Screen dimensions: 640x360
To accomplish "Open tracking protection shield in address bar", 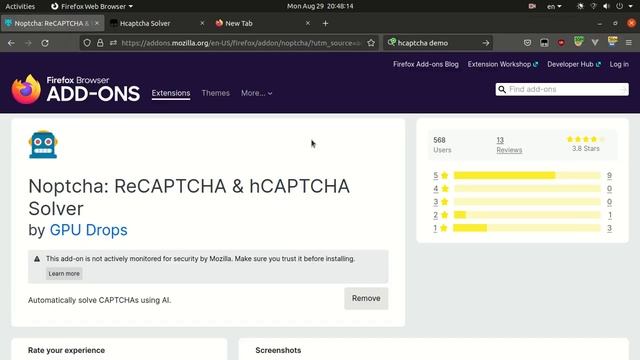I will (x=87, y=43).
